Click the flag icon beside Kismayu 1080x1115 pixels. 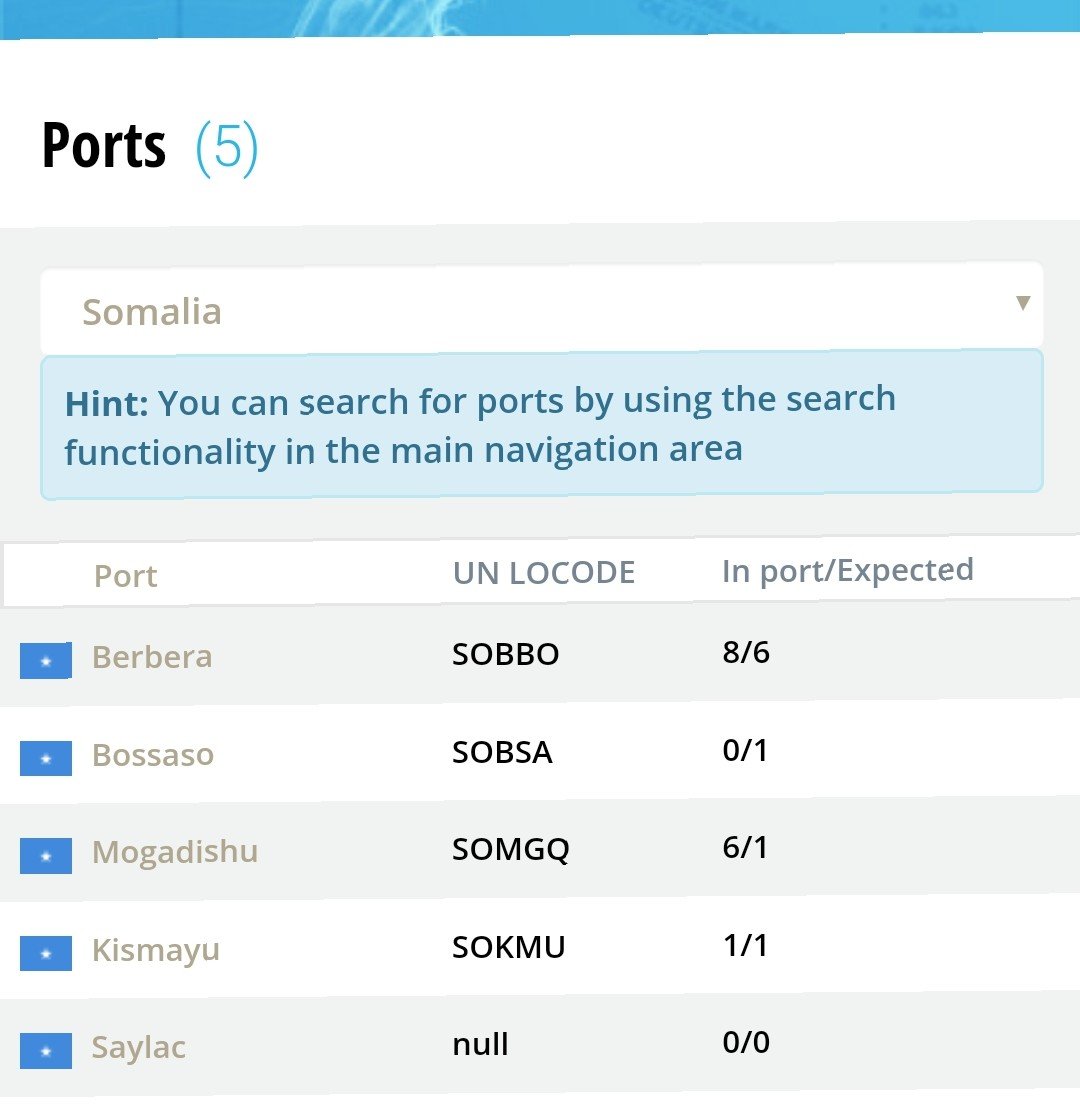coord(46,954)
